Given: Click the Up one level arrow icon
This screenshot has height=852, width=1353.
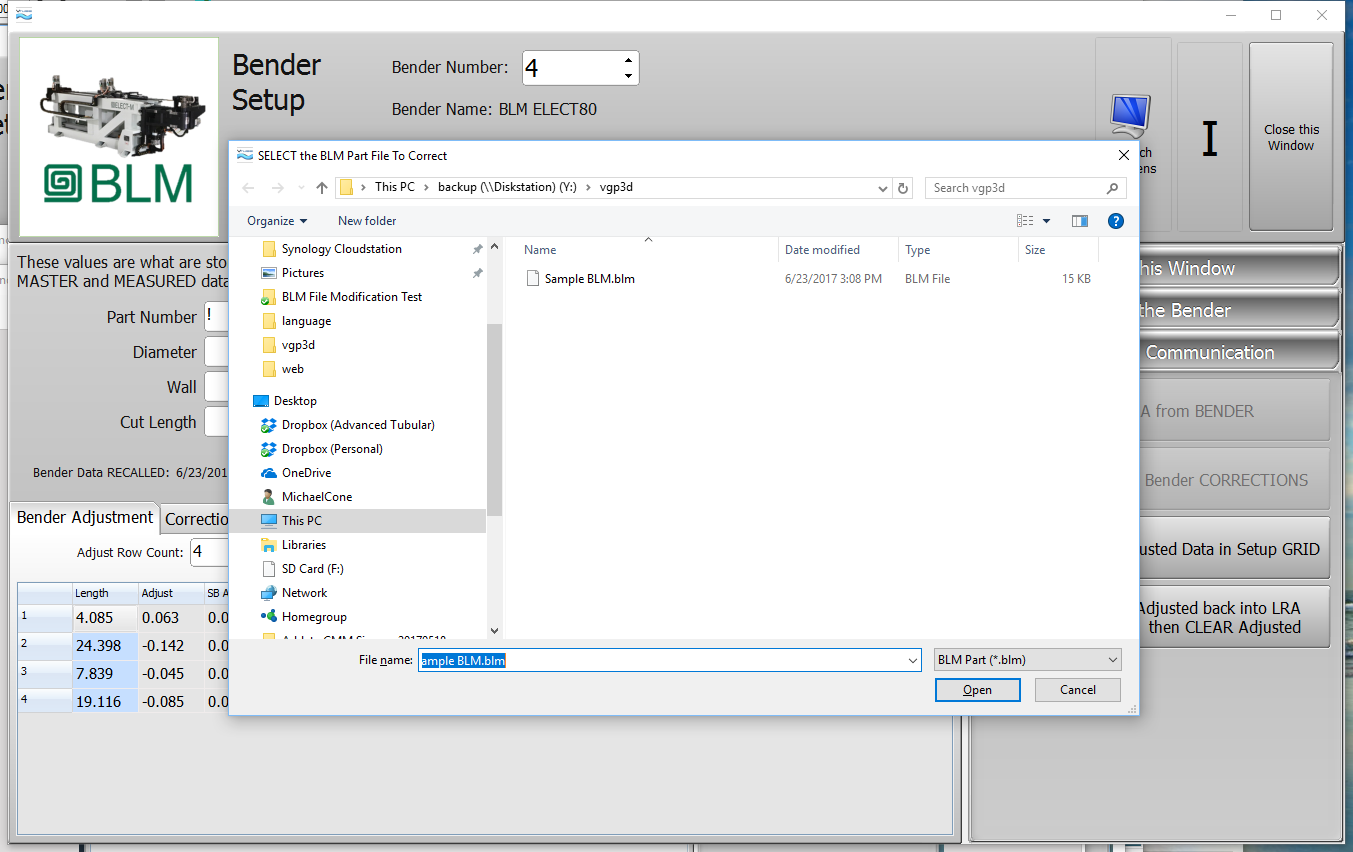Looking at the screenshot, I should (x=322, y=188).
